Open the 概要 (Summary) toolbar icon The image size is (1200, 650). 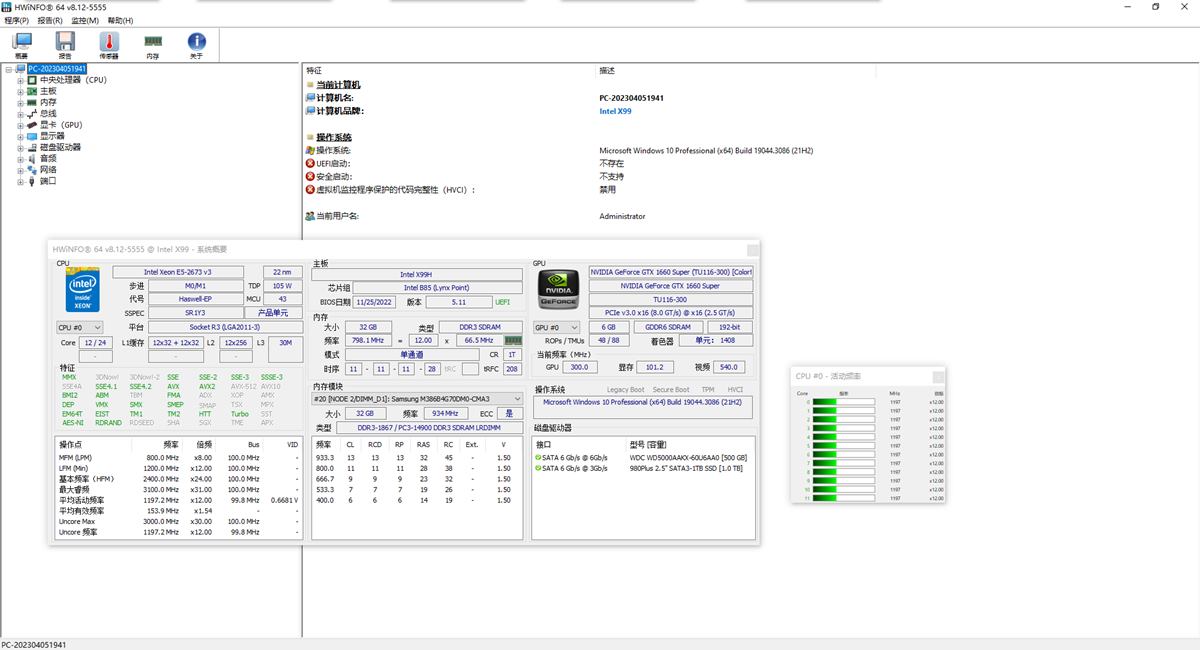22,45
